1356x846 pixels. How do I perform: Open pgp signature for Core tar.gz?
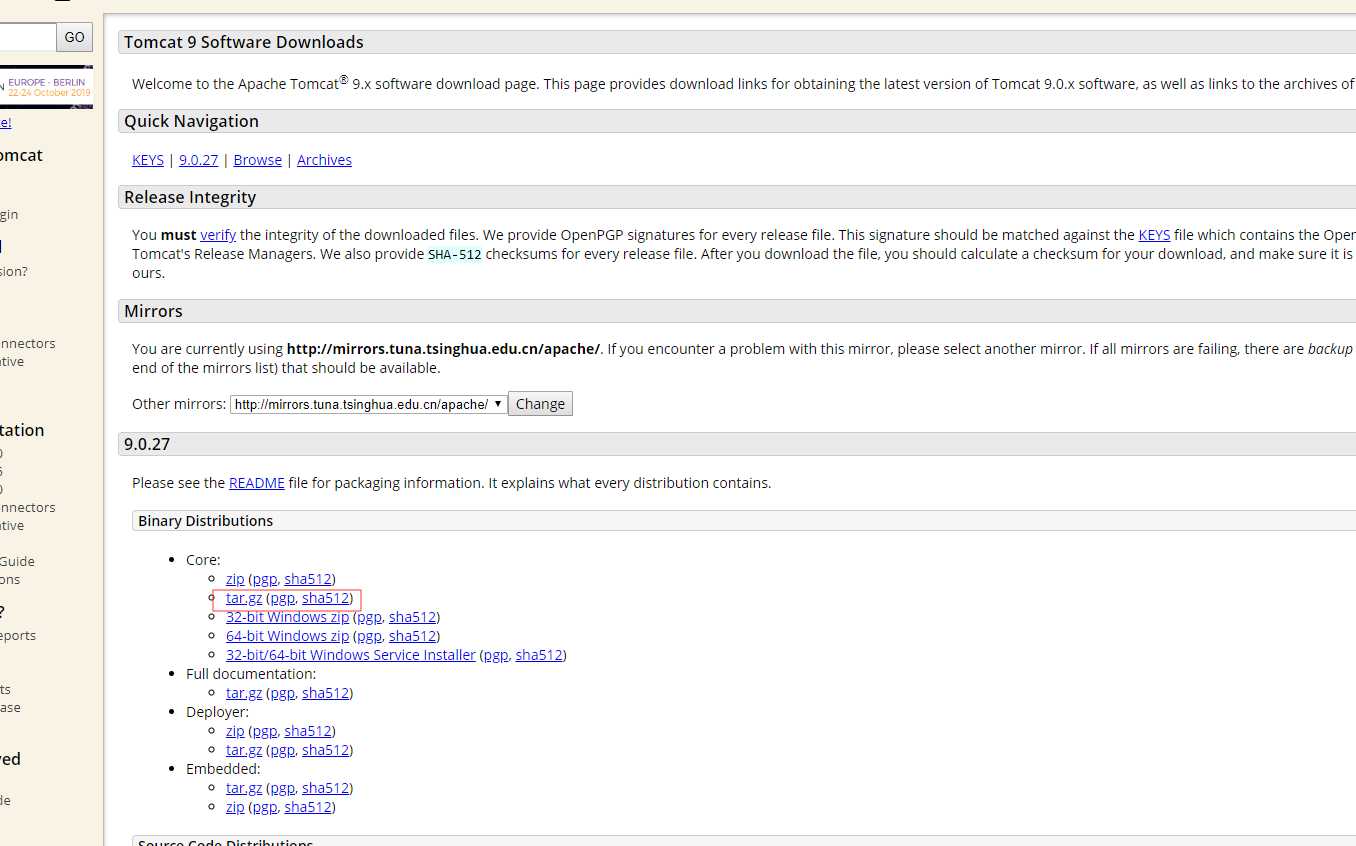pyautogui.click(x=282, y=598)
